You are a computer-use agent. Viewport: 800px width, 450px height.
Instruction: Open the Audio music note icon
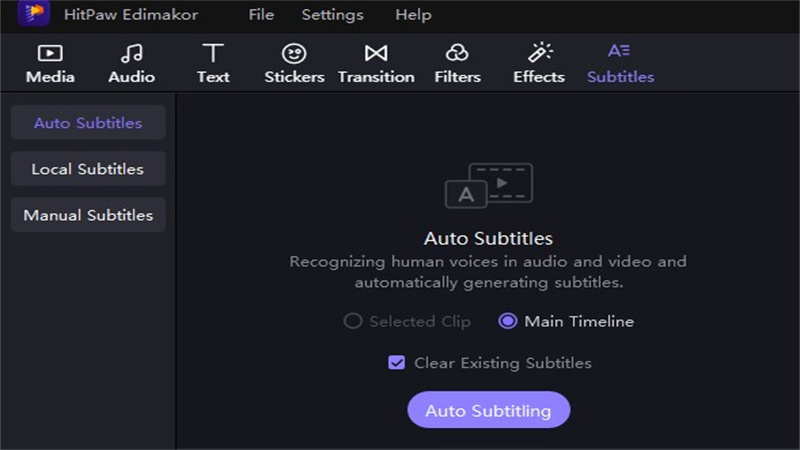click(131, 54)
